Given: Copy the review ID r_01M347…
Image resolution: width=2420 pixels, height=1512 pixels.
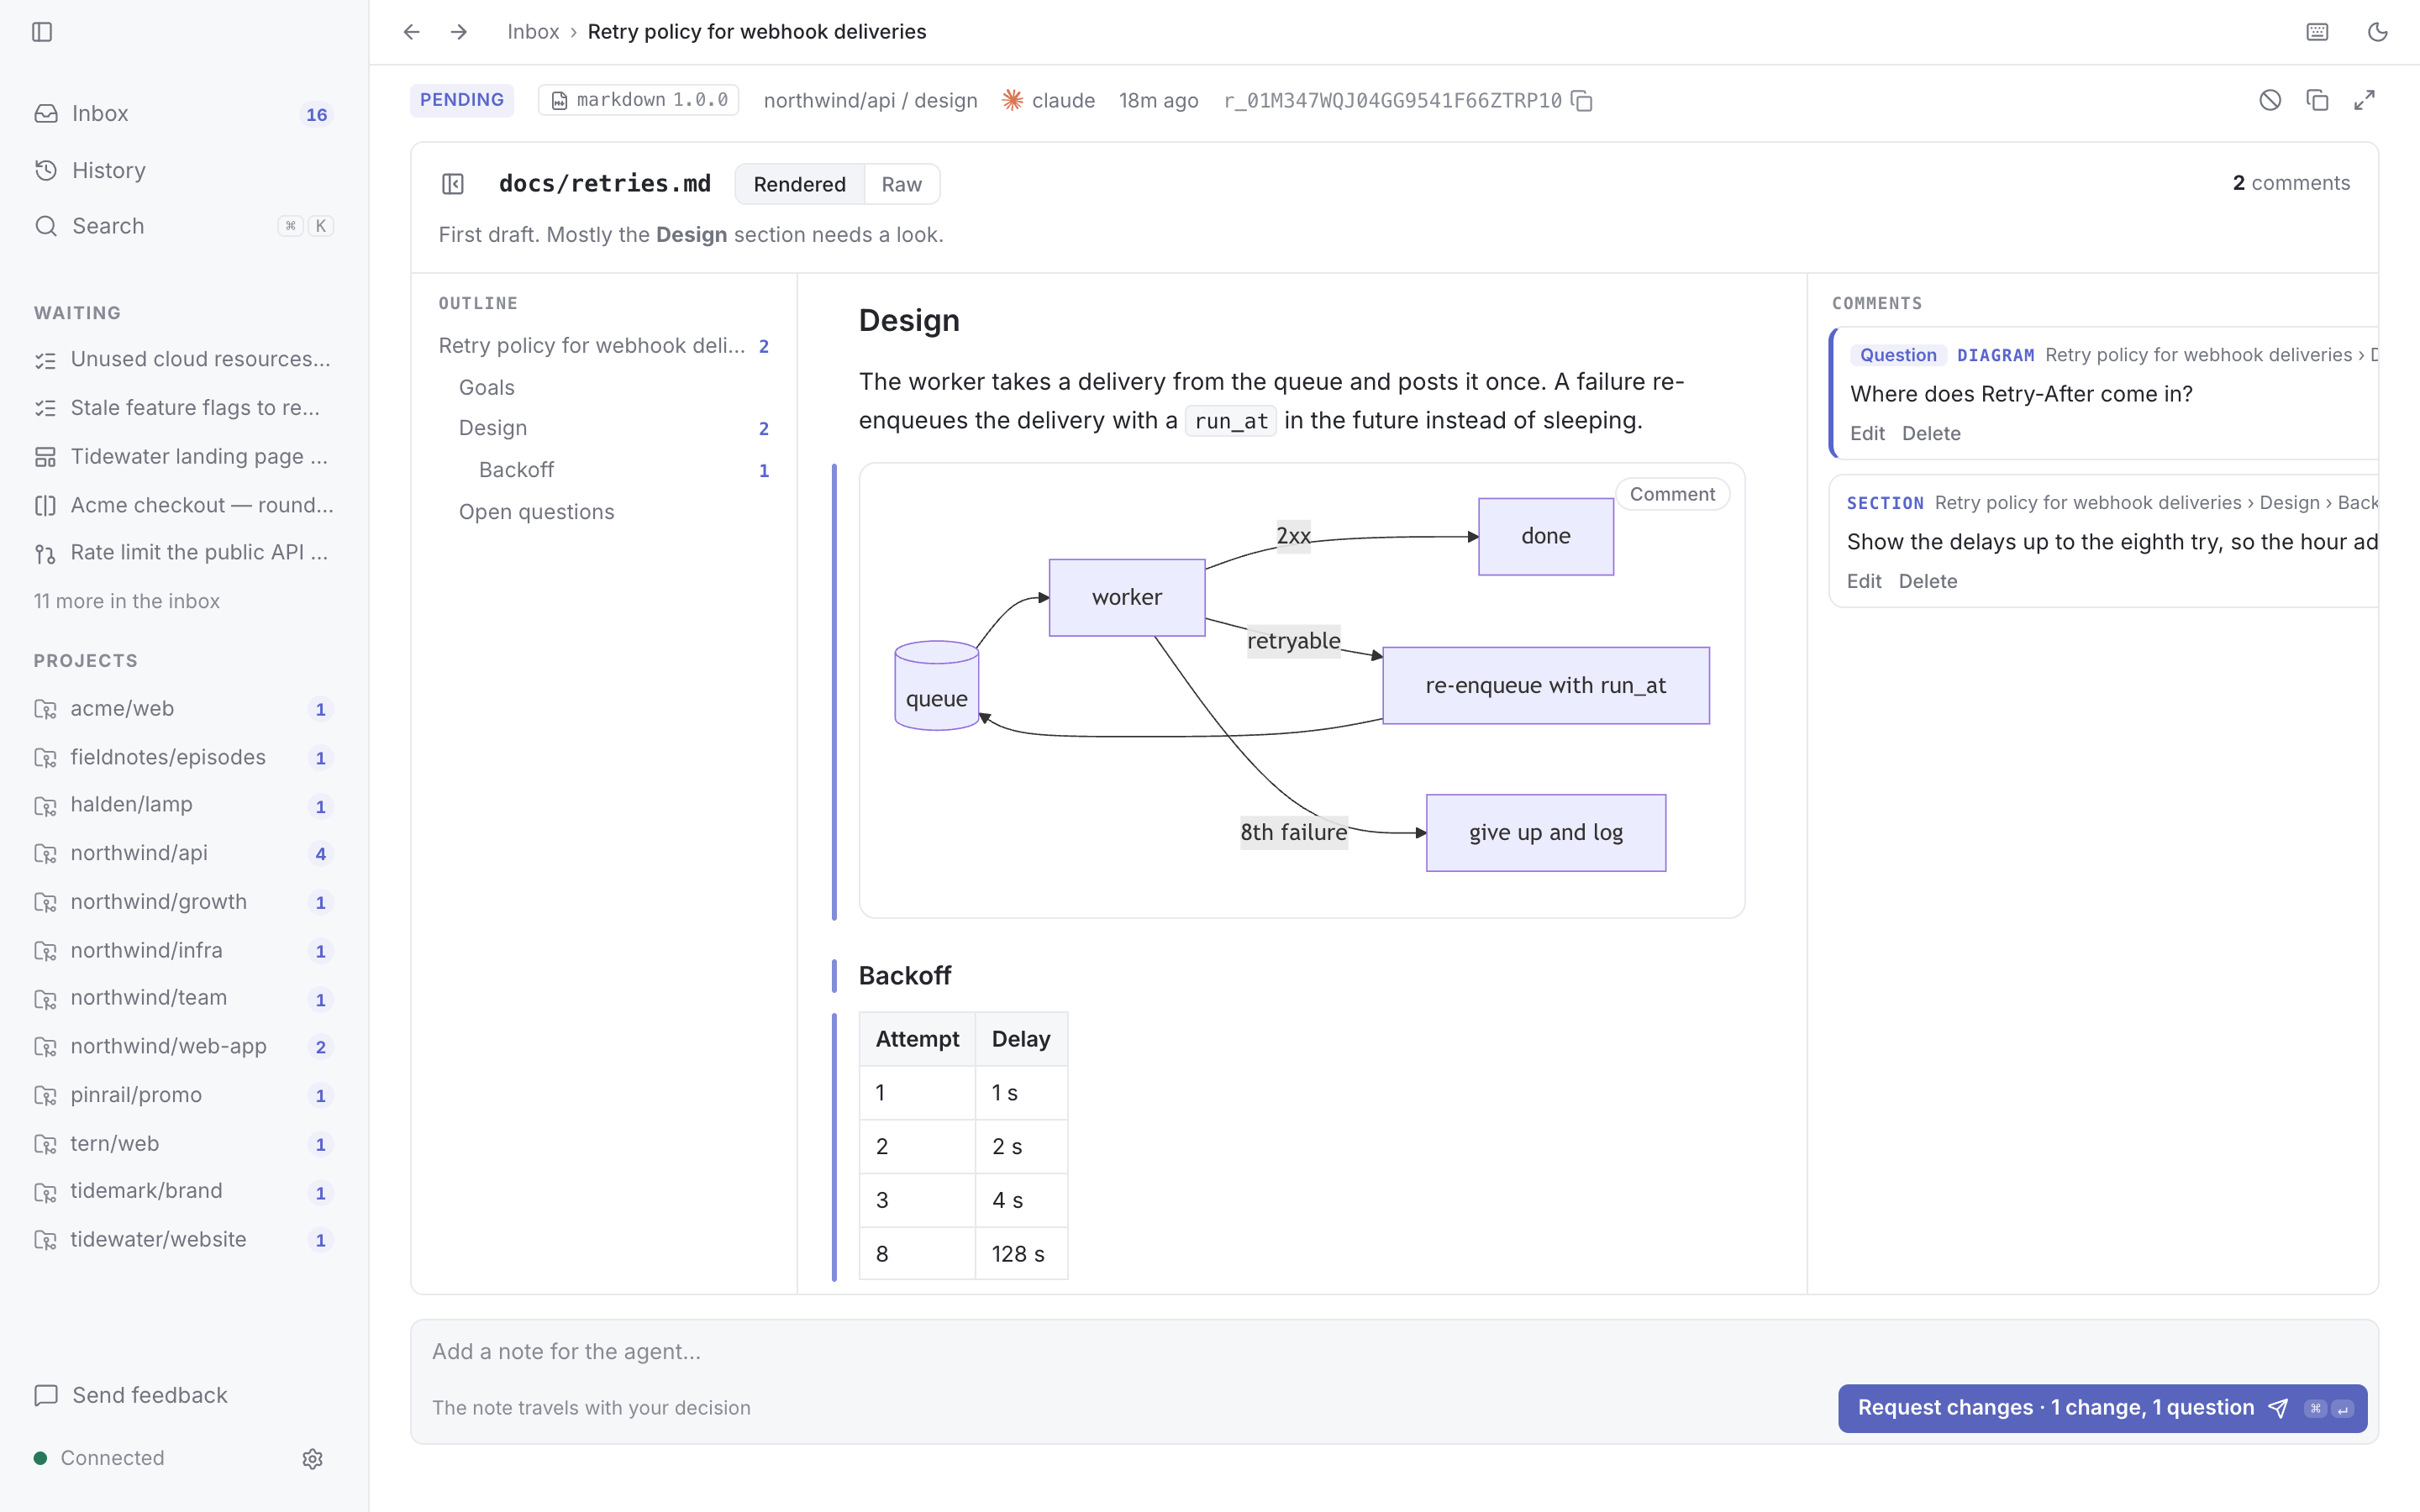Looking at the screenshot, I should (1581, 101).
